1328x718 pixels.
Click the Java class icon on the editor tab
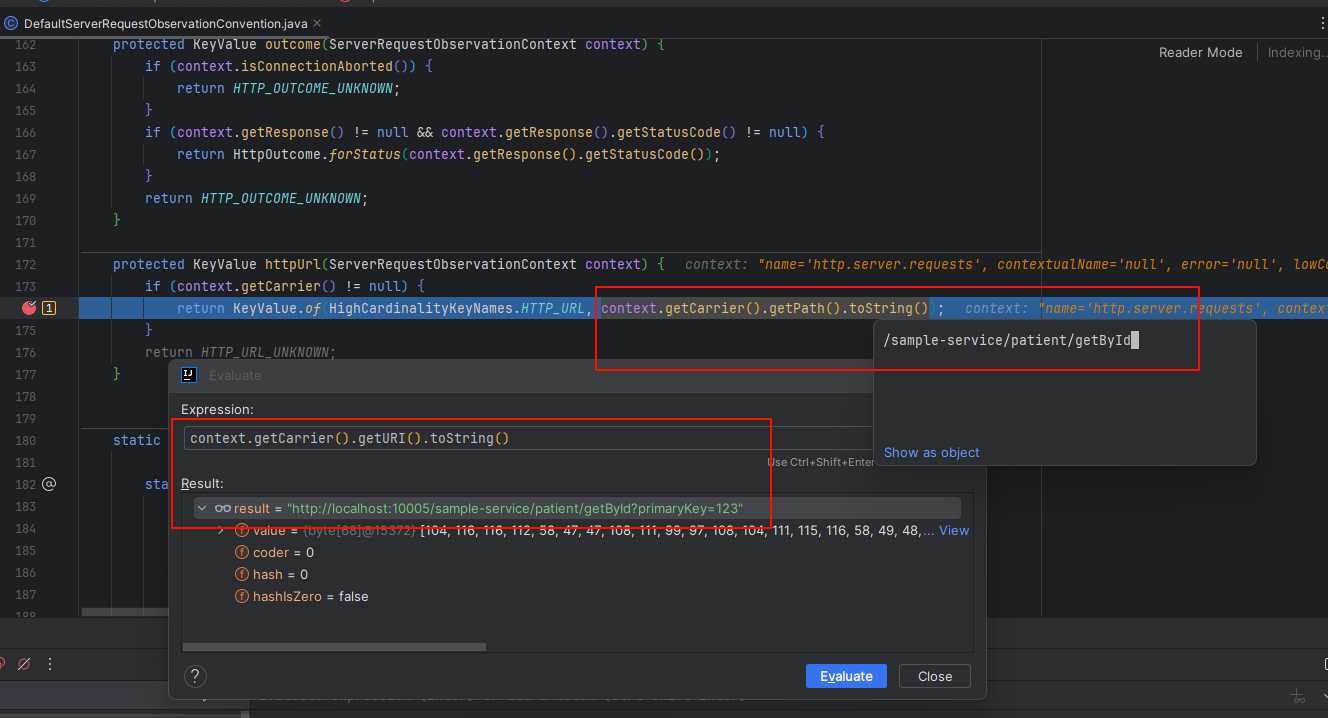click(x=11, y=23)
